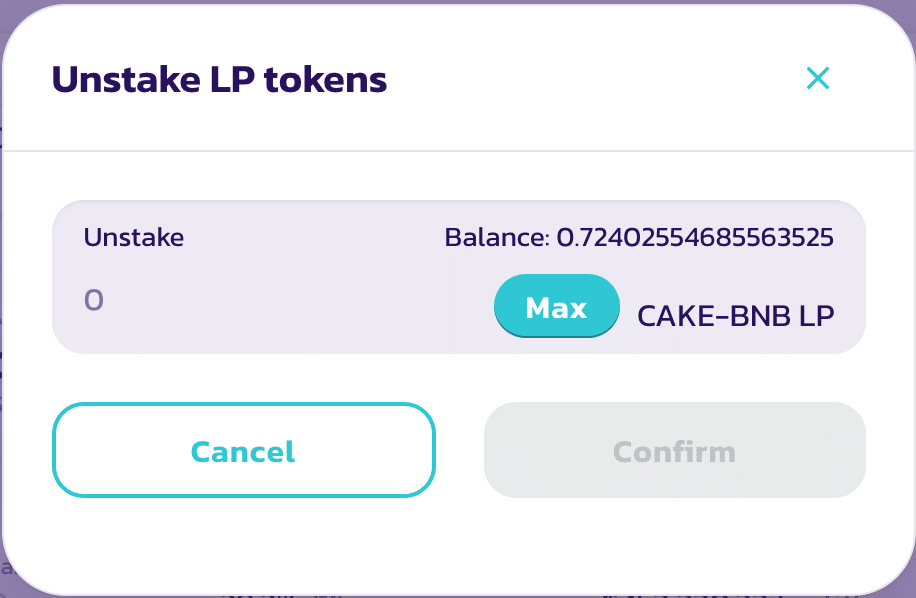Click the "Unstake LP tokens" heading

219,79
